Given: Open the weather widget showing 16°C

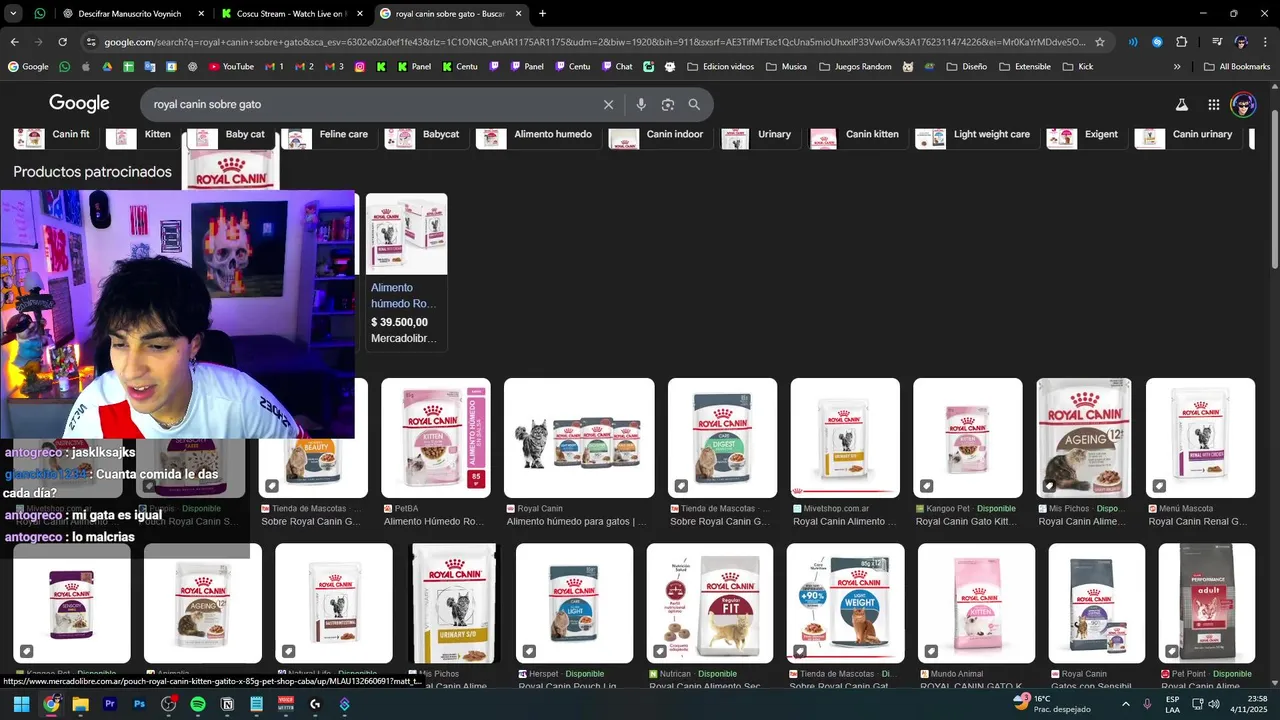Looking at the screenshot, I should (x=1052, y=704).
